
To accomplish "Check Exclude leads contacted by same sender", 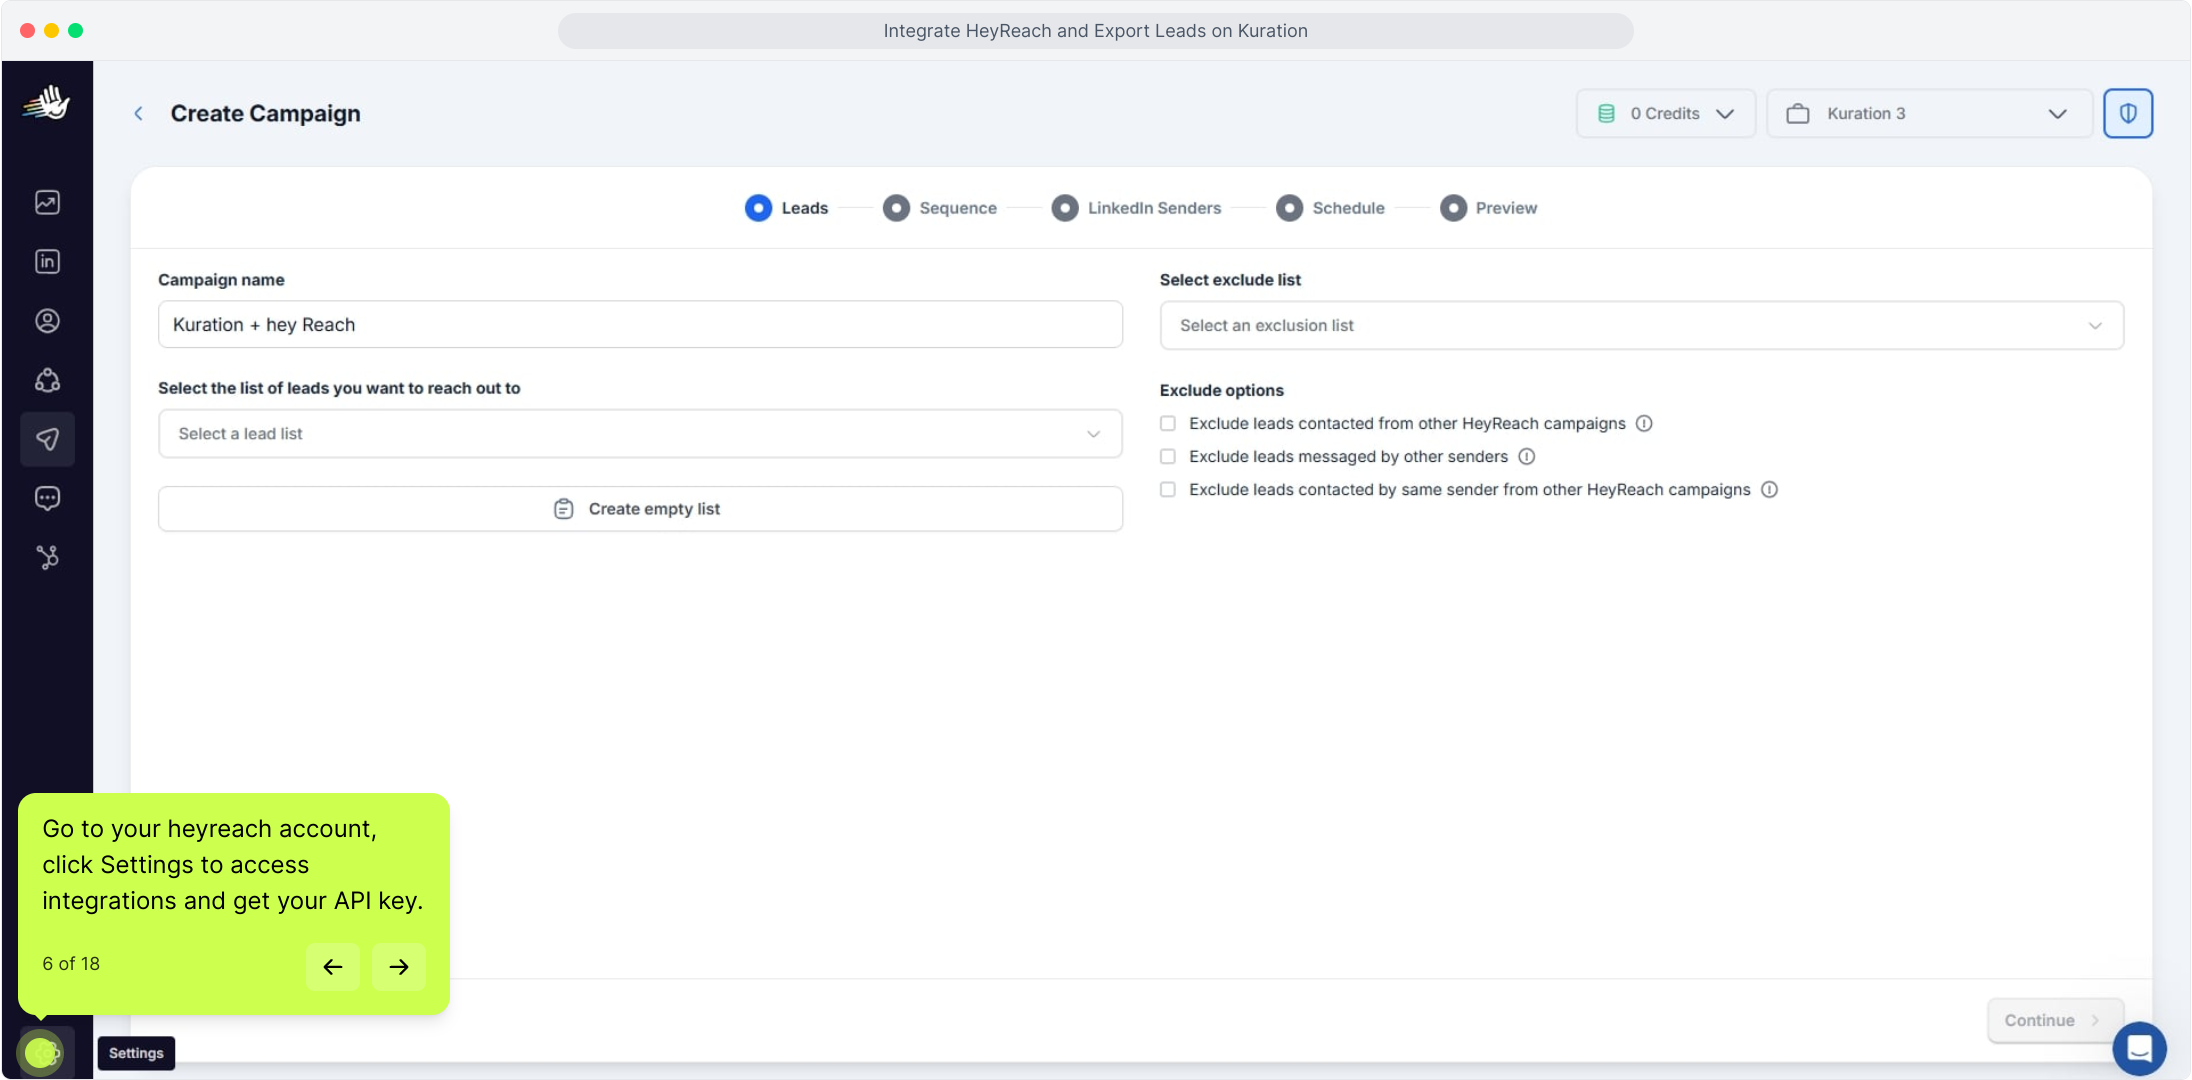I will [x=1167, y=490].
